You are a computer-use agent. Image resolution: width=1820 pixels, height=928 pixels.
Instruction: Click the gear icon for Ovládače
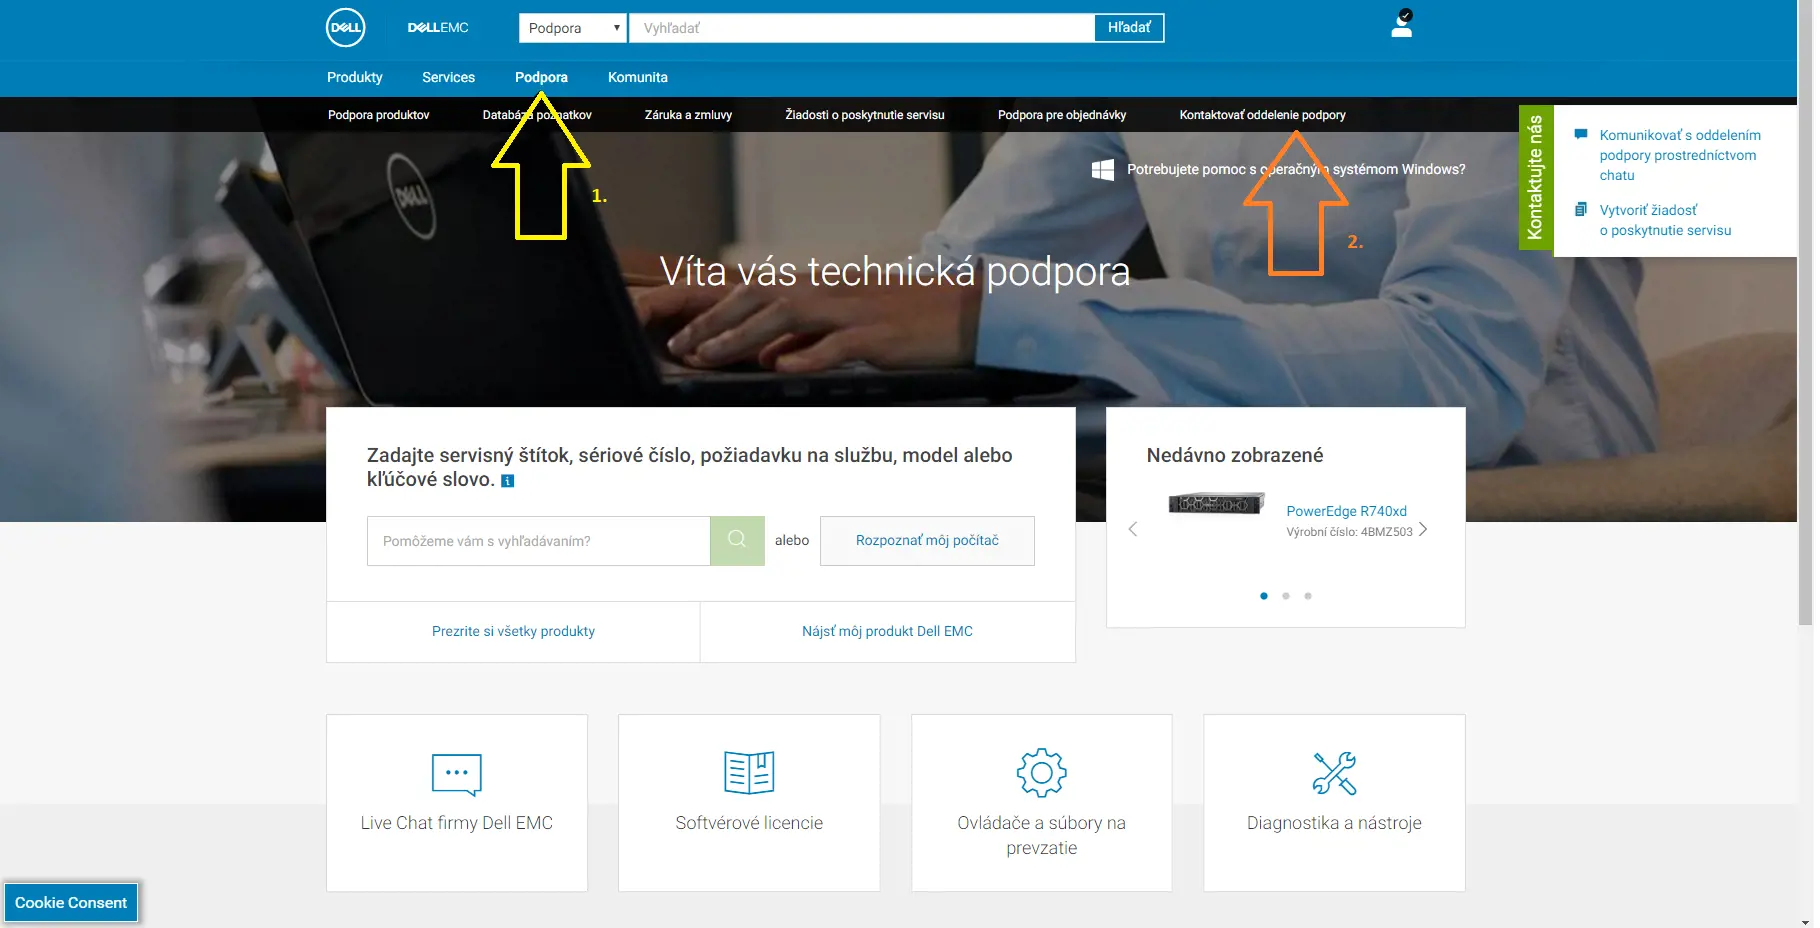point(1042,772)
